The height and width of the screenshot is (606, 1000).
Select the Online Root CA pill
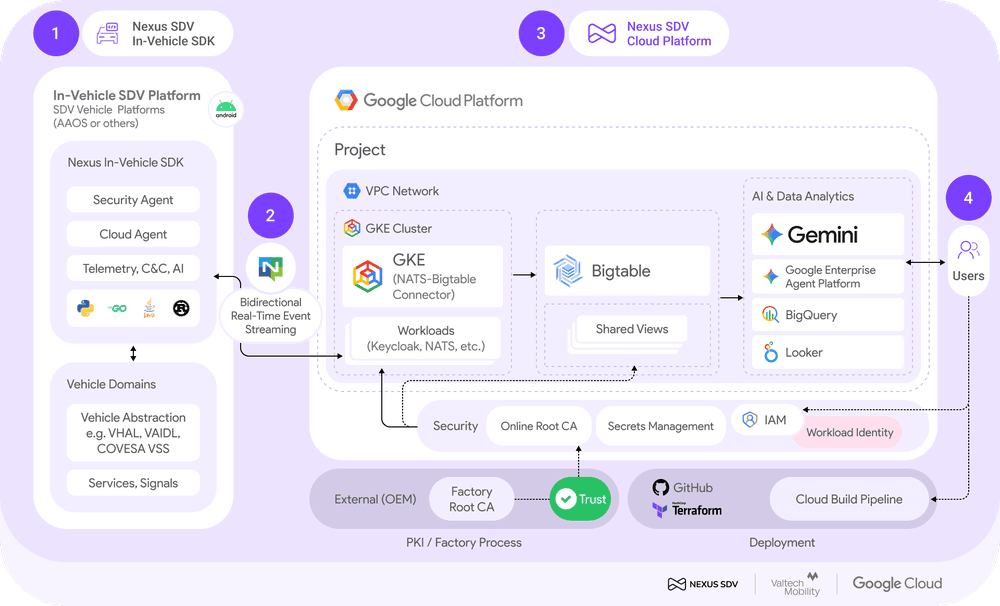538,426
